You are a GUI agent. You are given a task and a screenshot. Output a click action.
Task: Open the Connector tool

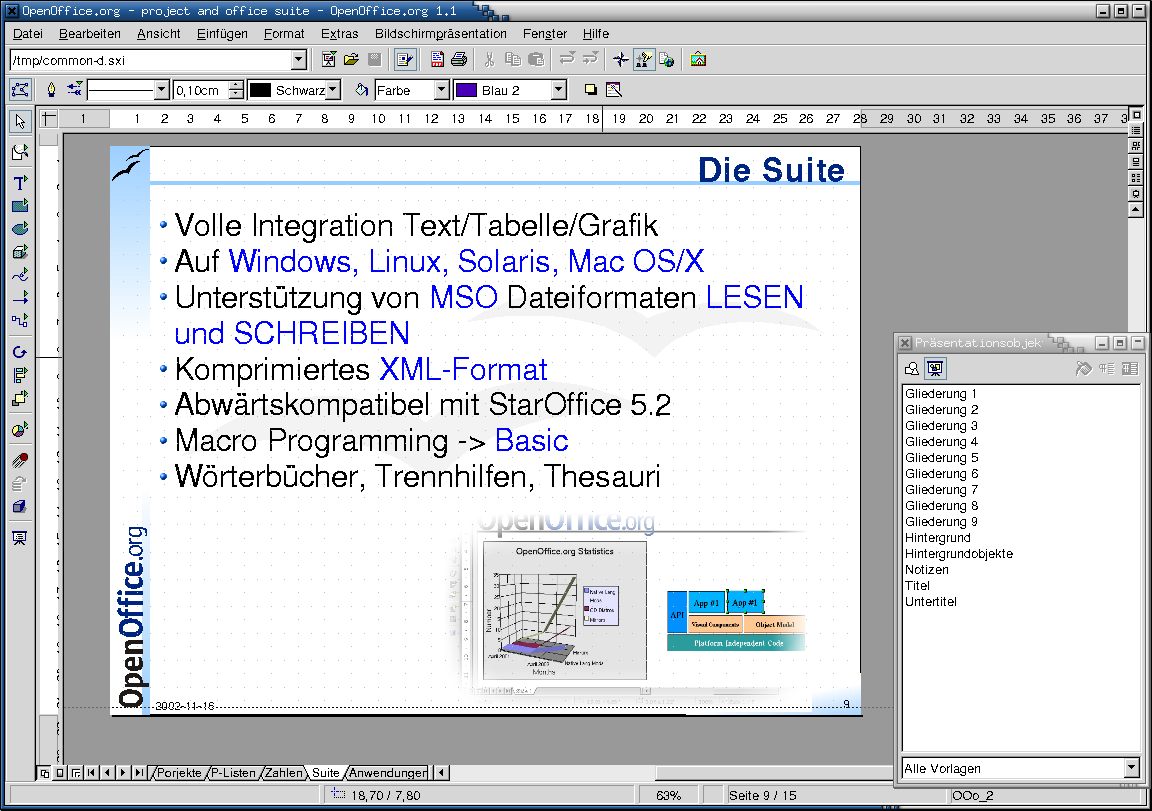pos(19,321)
